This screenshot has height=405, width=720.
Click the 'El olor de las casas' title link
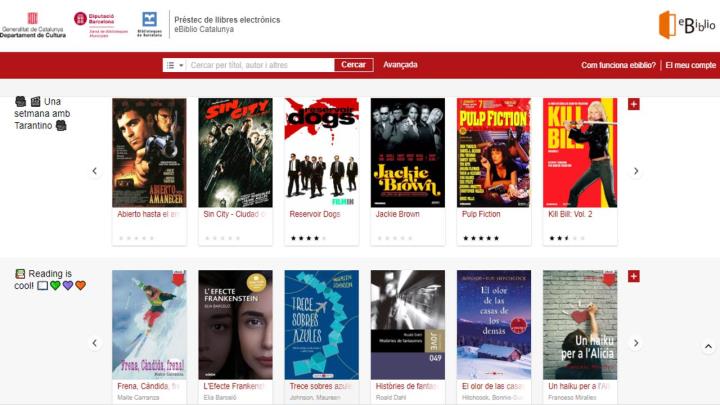[492, 386]
